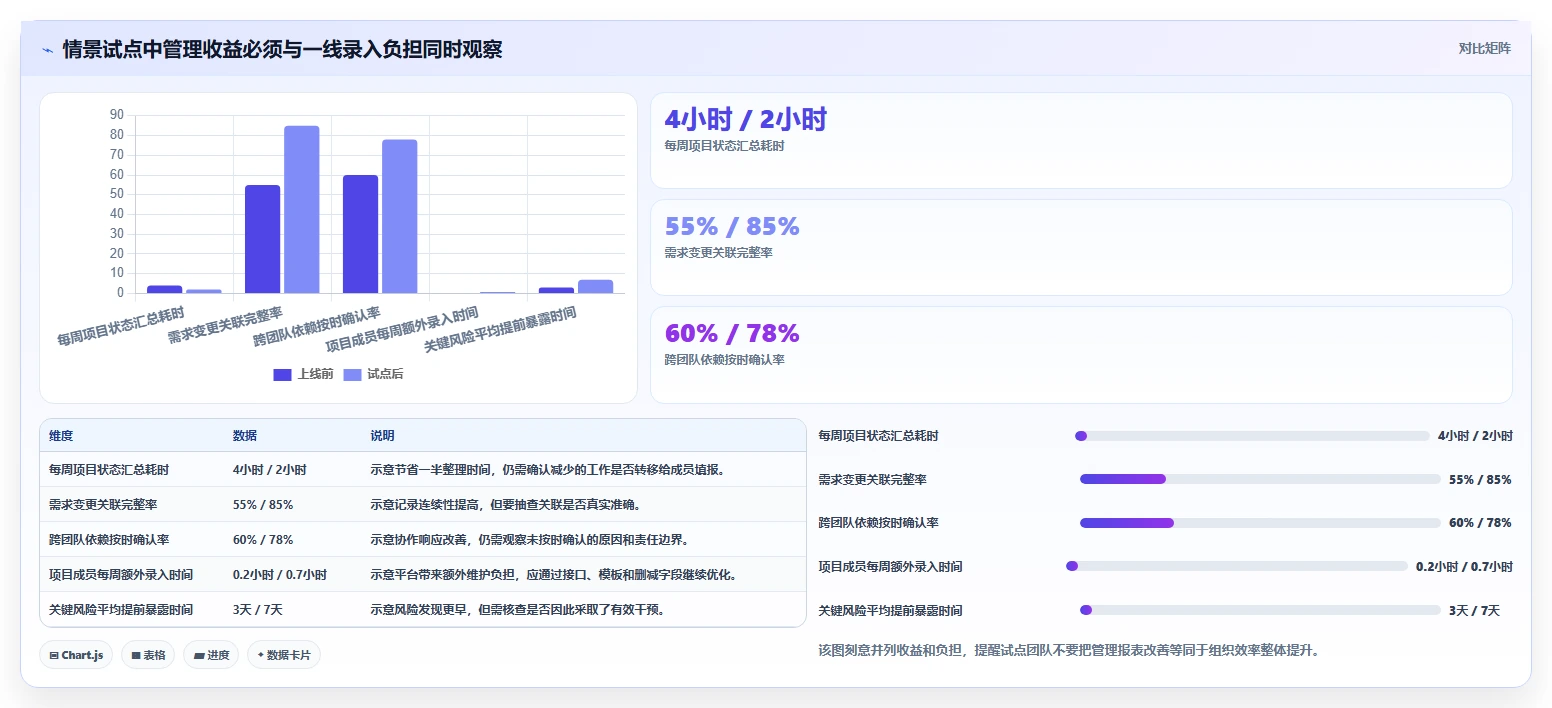1552x708 pixels.
Task: Click the 上线前 bar for 需求变更关联完整率
Action: click(x=263, y=239)
